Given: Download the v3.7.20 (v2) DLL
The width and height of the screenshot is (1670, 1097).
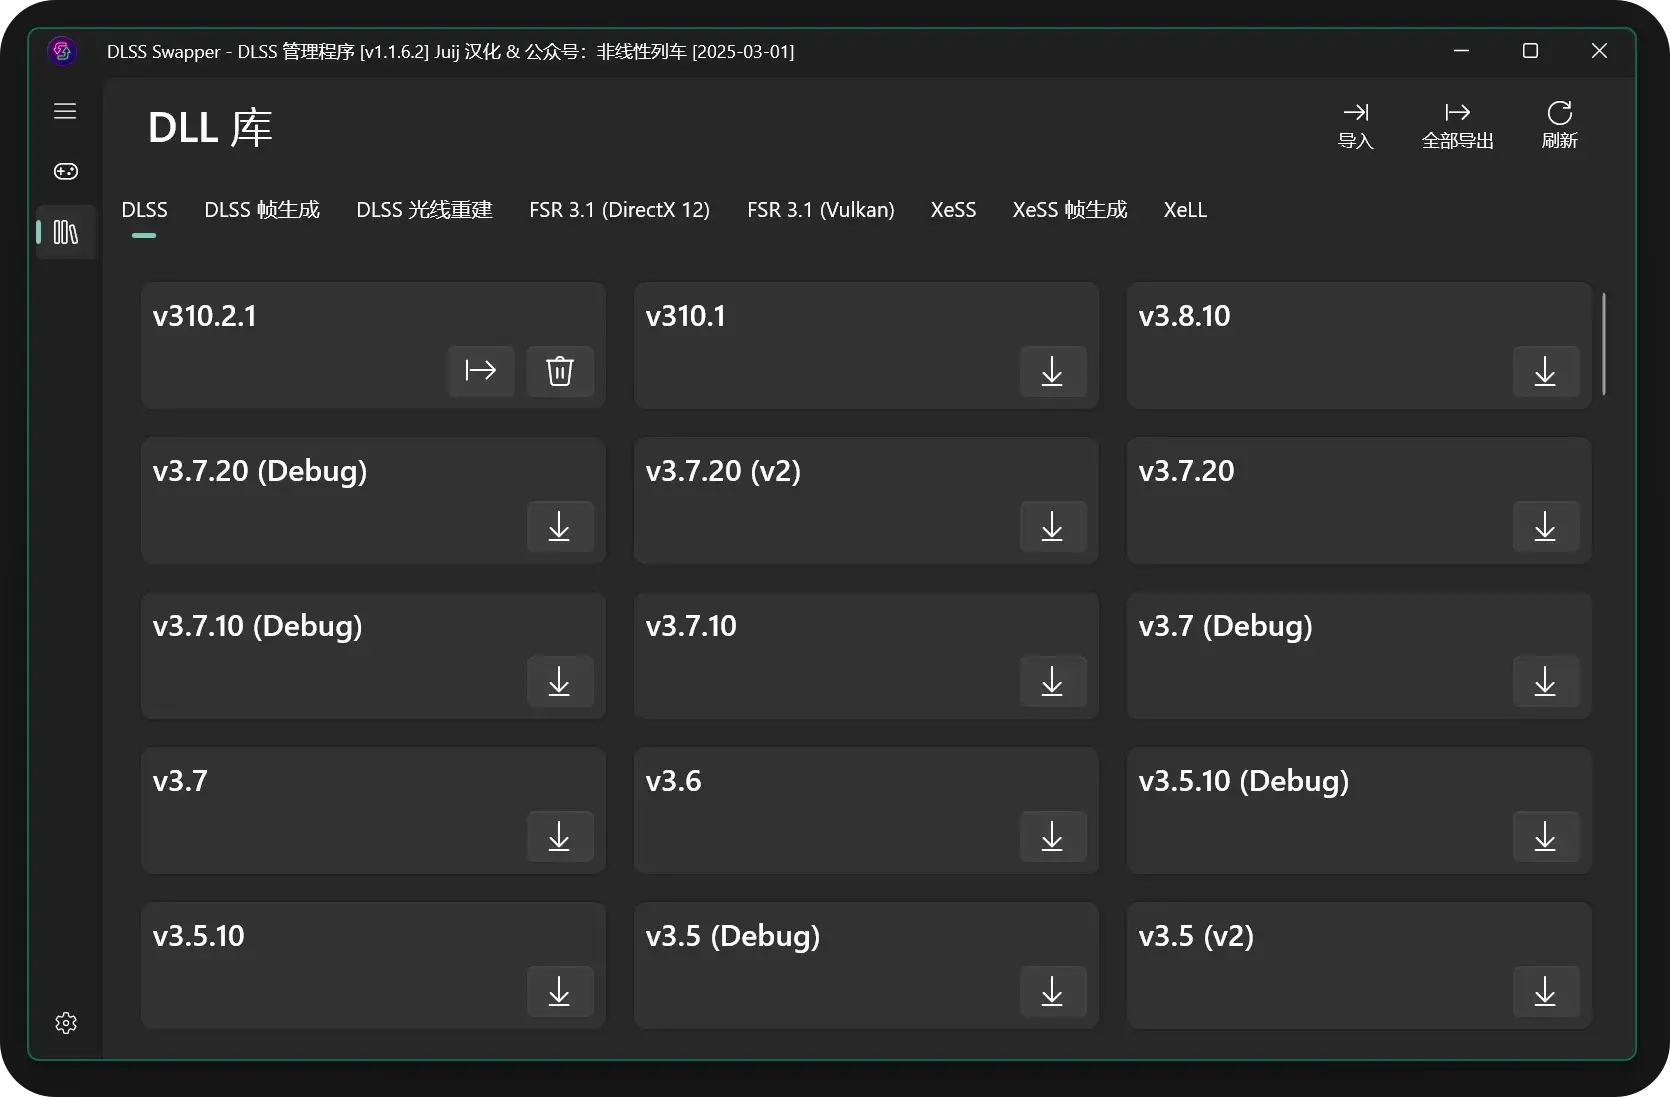Looking at the screenshot, I should click(1052, 527).
